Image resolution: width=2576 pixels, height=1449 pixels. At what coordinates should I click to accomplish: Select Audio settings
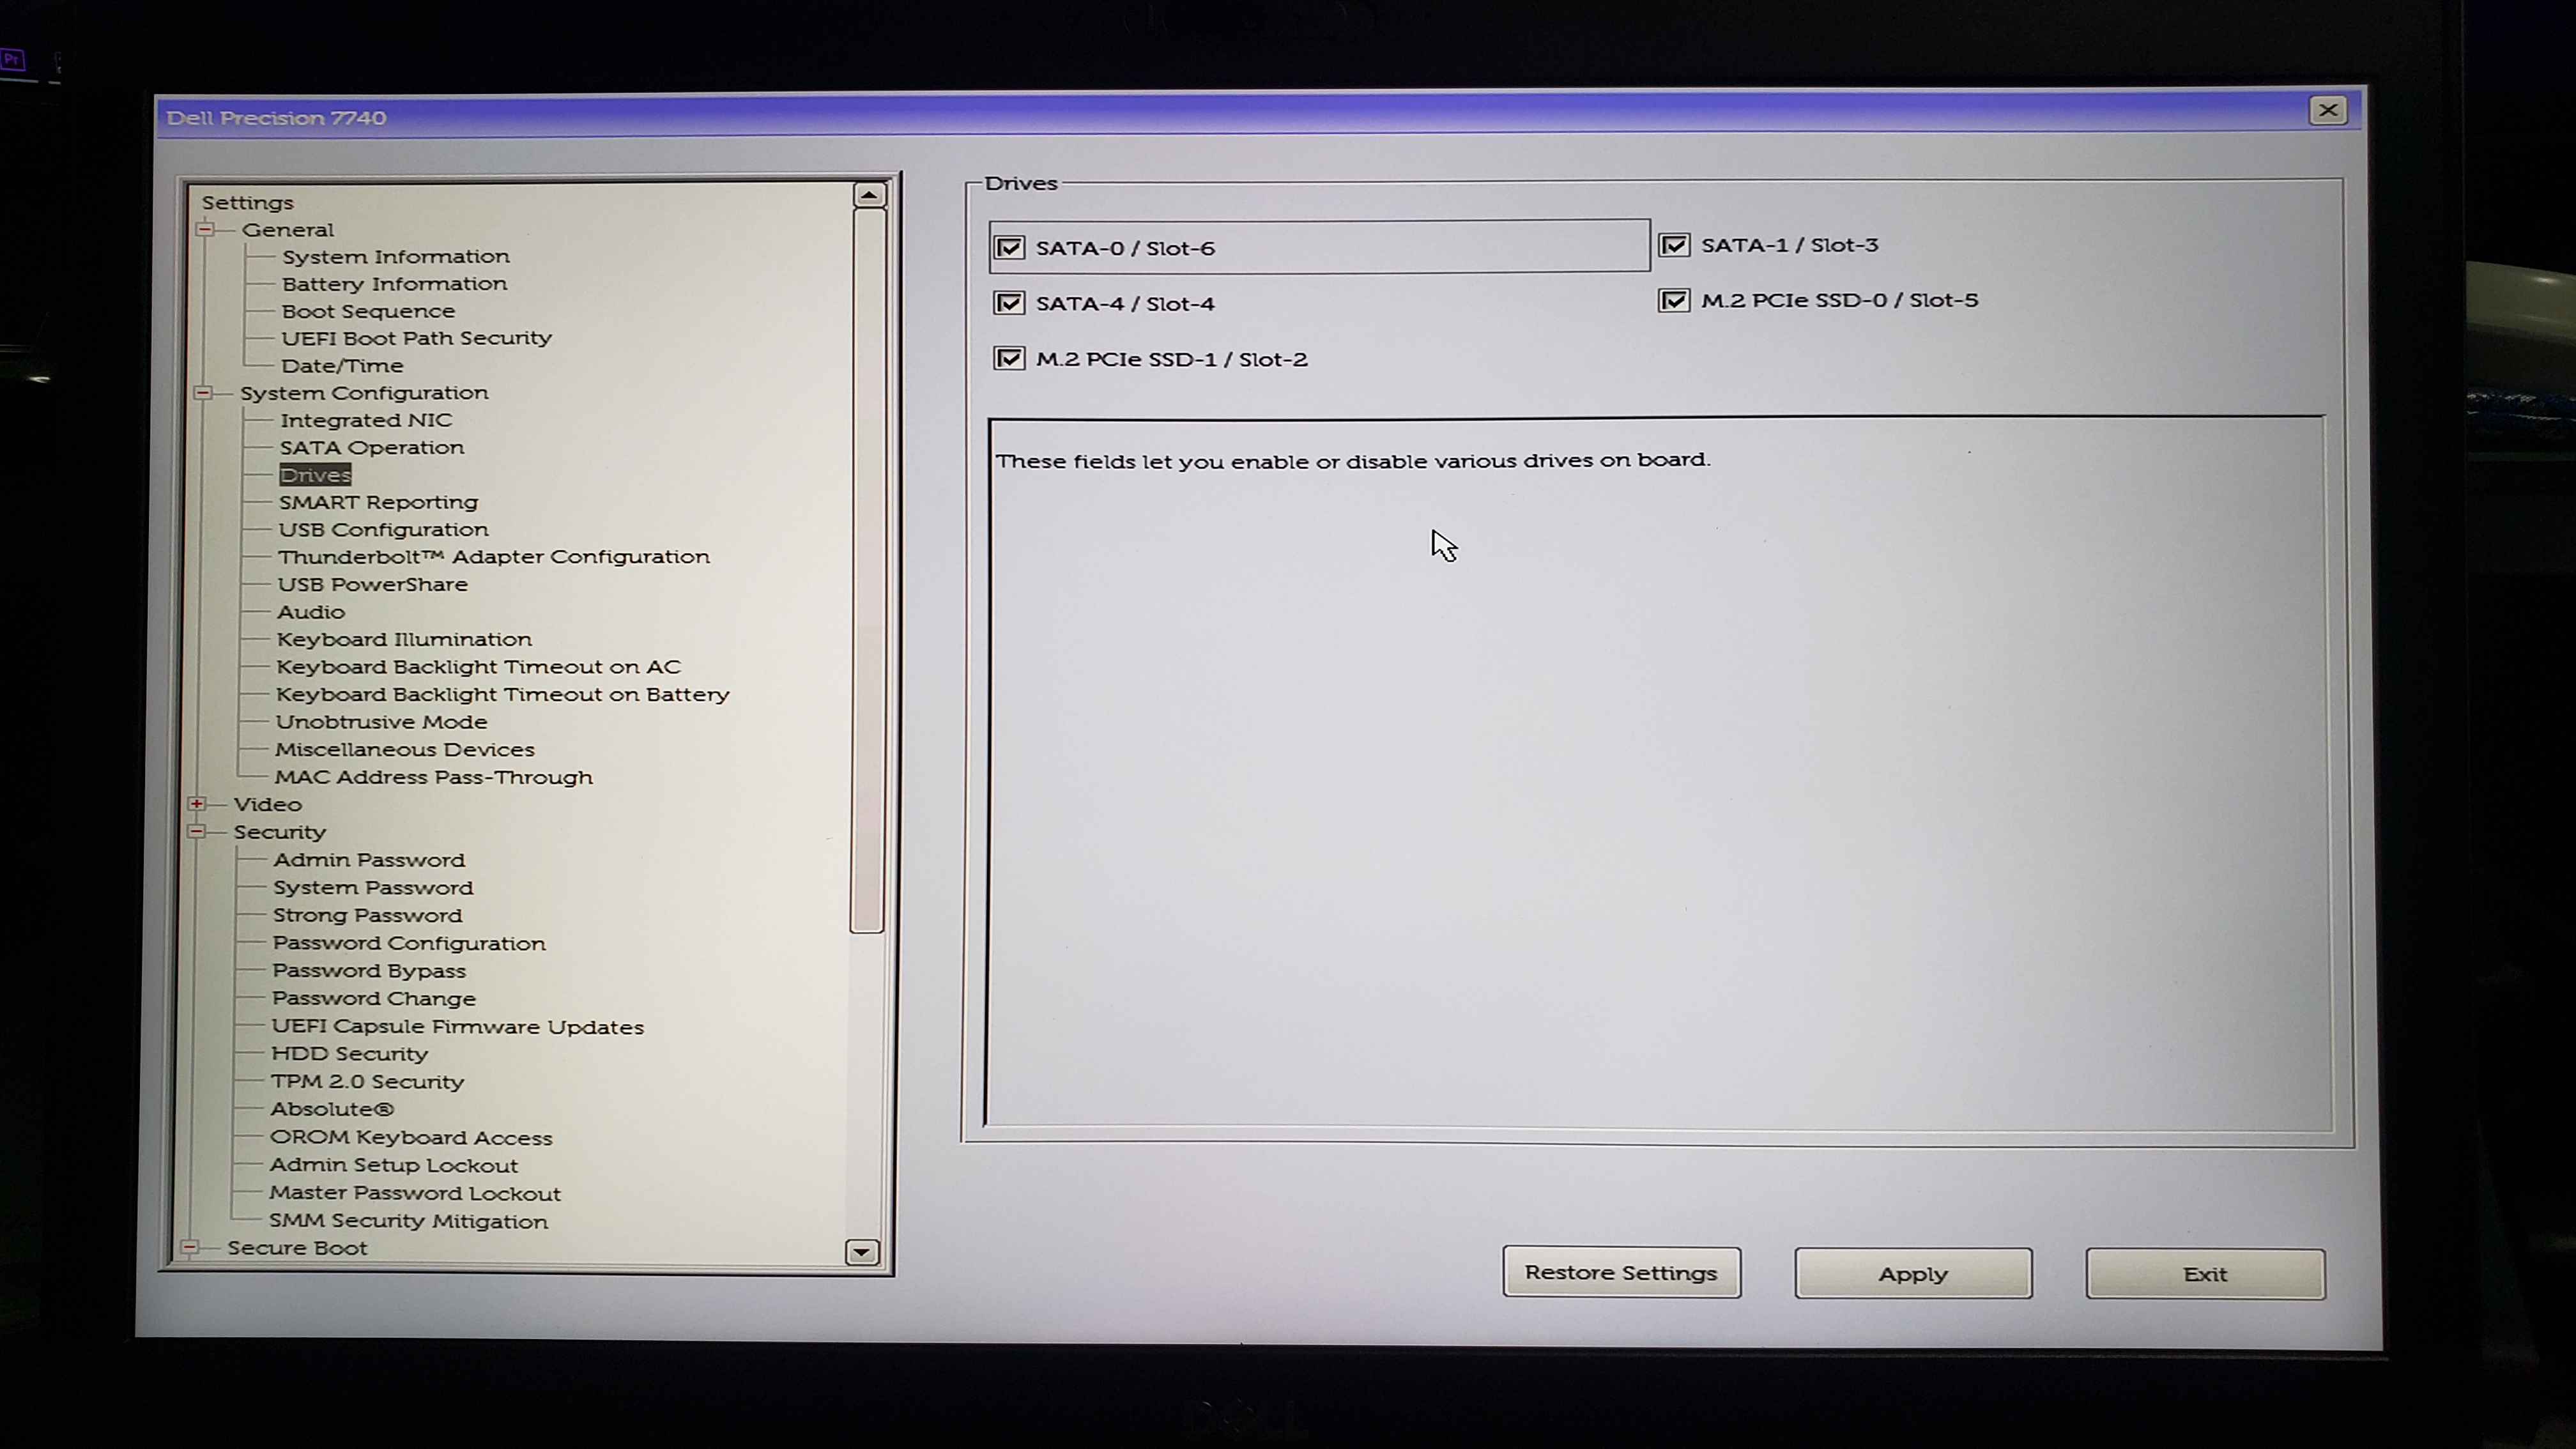(x=311, y=611)
